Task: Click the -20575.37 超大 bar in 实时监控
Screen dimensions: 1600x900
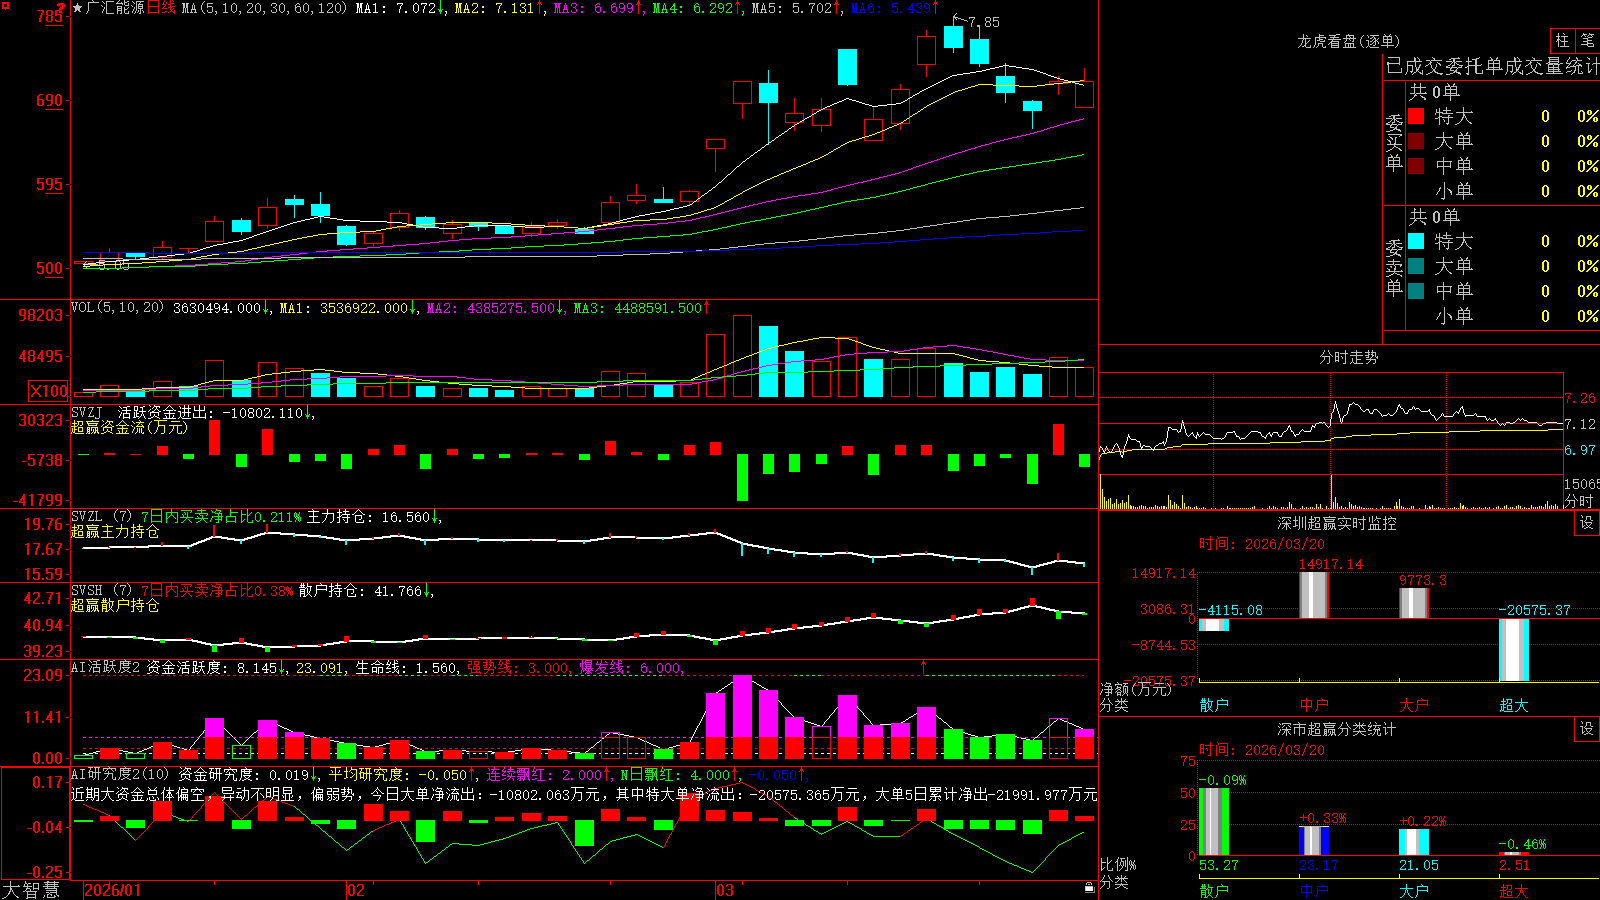Action: pos(1514,651)
